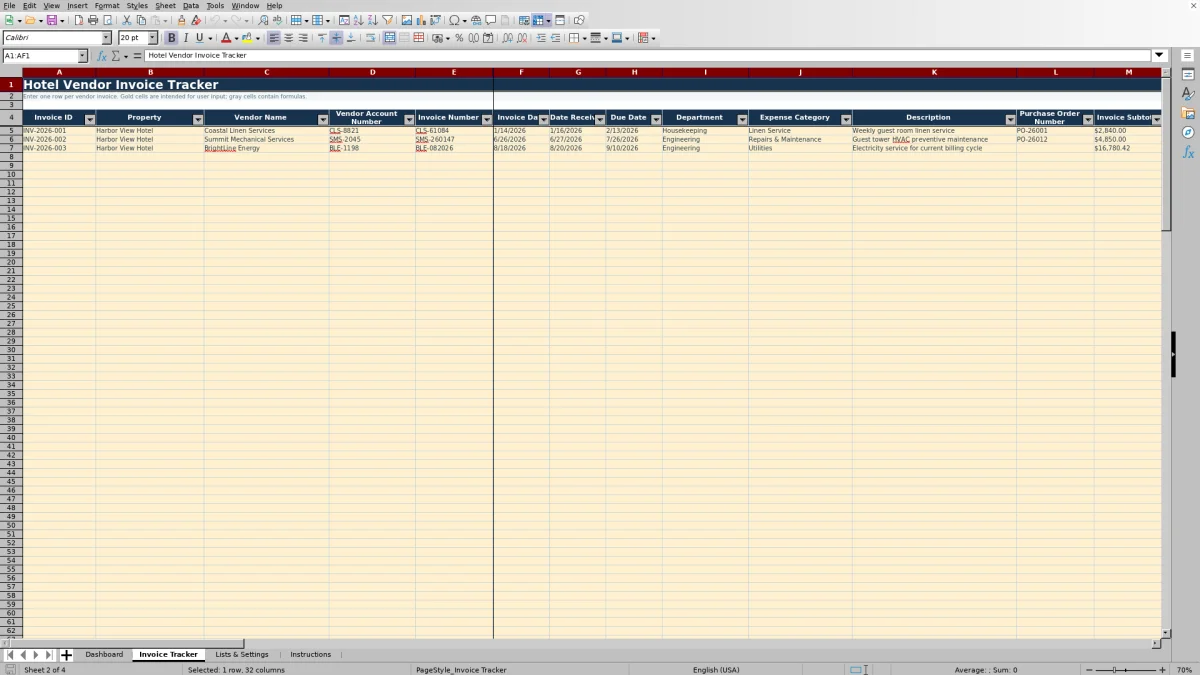Open Invoice ID column filter dropdown

(90, 119)
